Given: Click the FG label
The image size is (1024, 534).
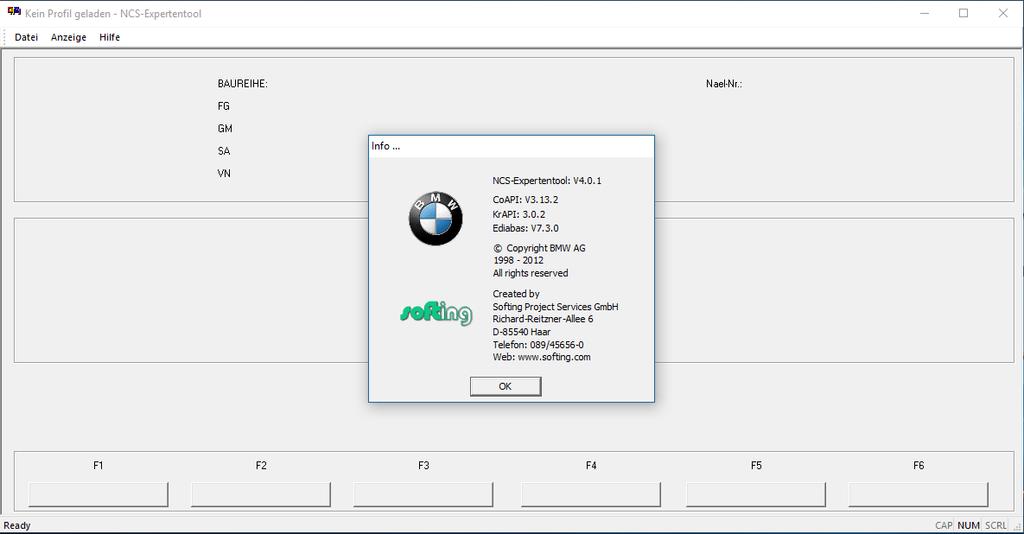Looking at the screenshot, I should click(223, 106).
